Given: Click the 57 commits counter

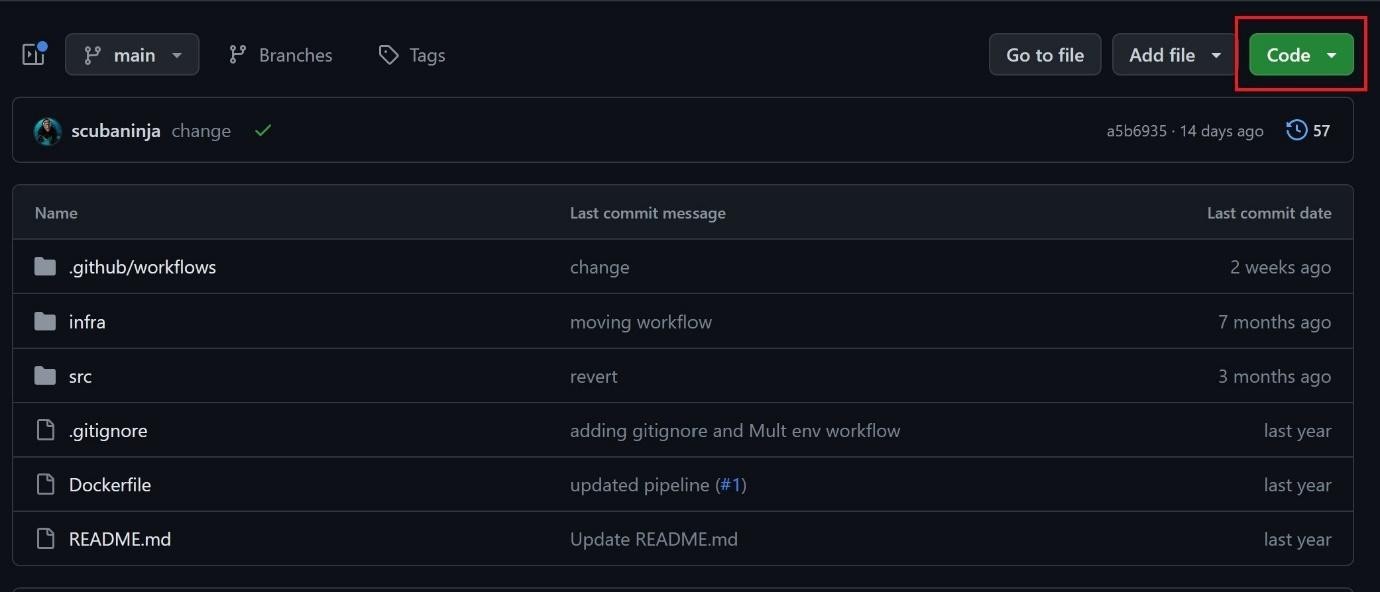Looking at the screenshot, I should [1322, 130].
